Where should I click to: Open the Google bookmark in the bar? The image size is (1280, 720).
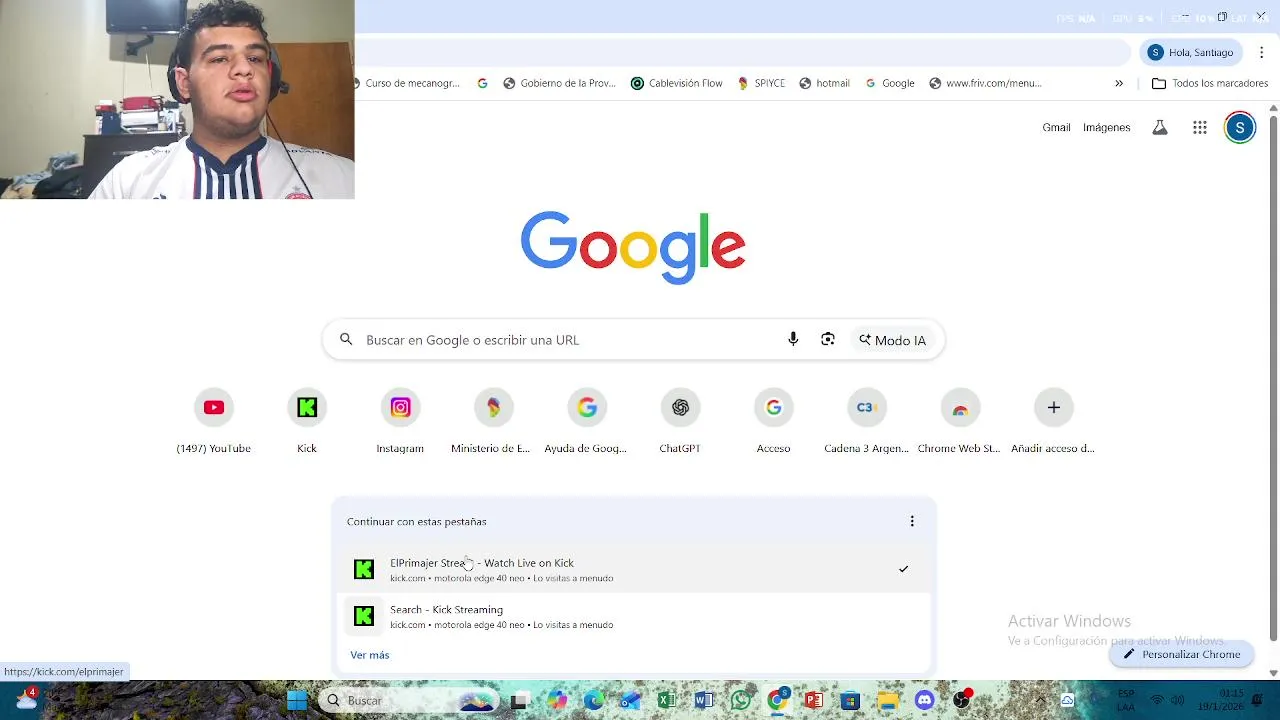[x=890, y=83]
